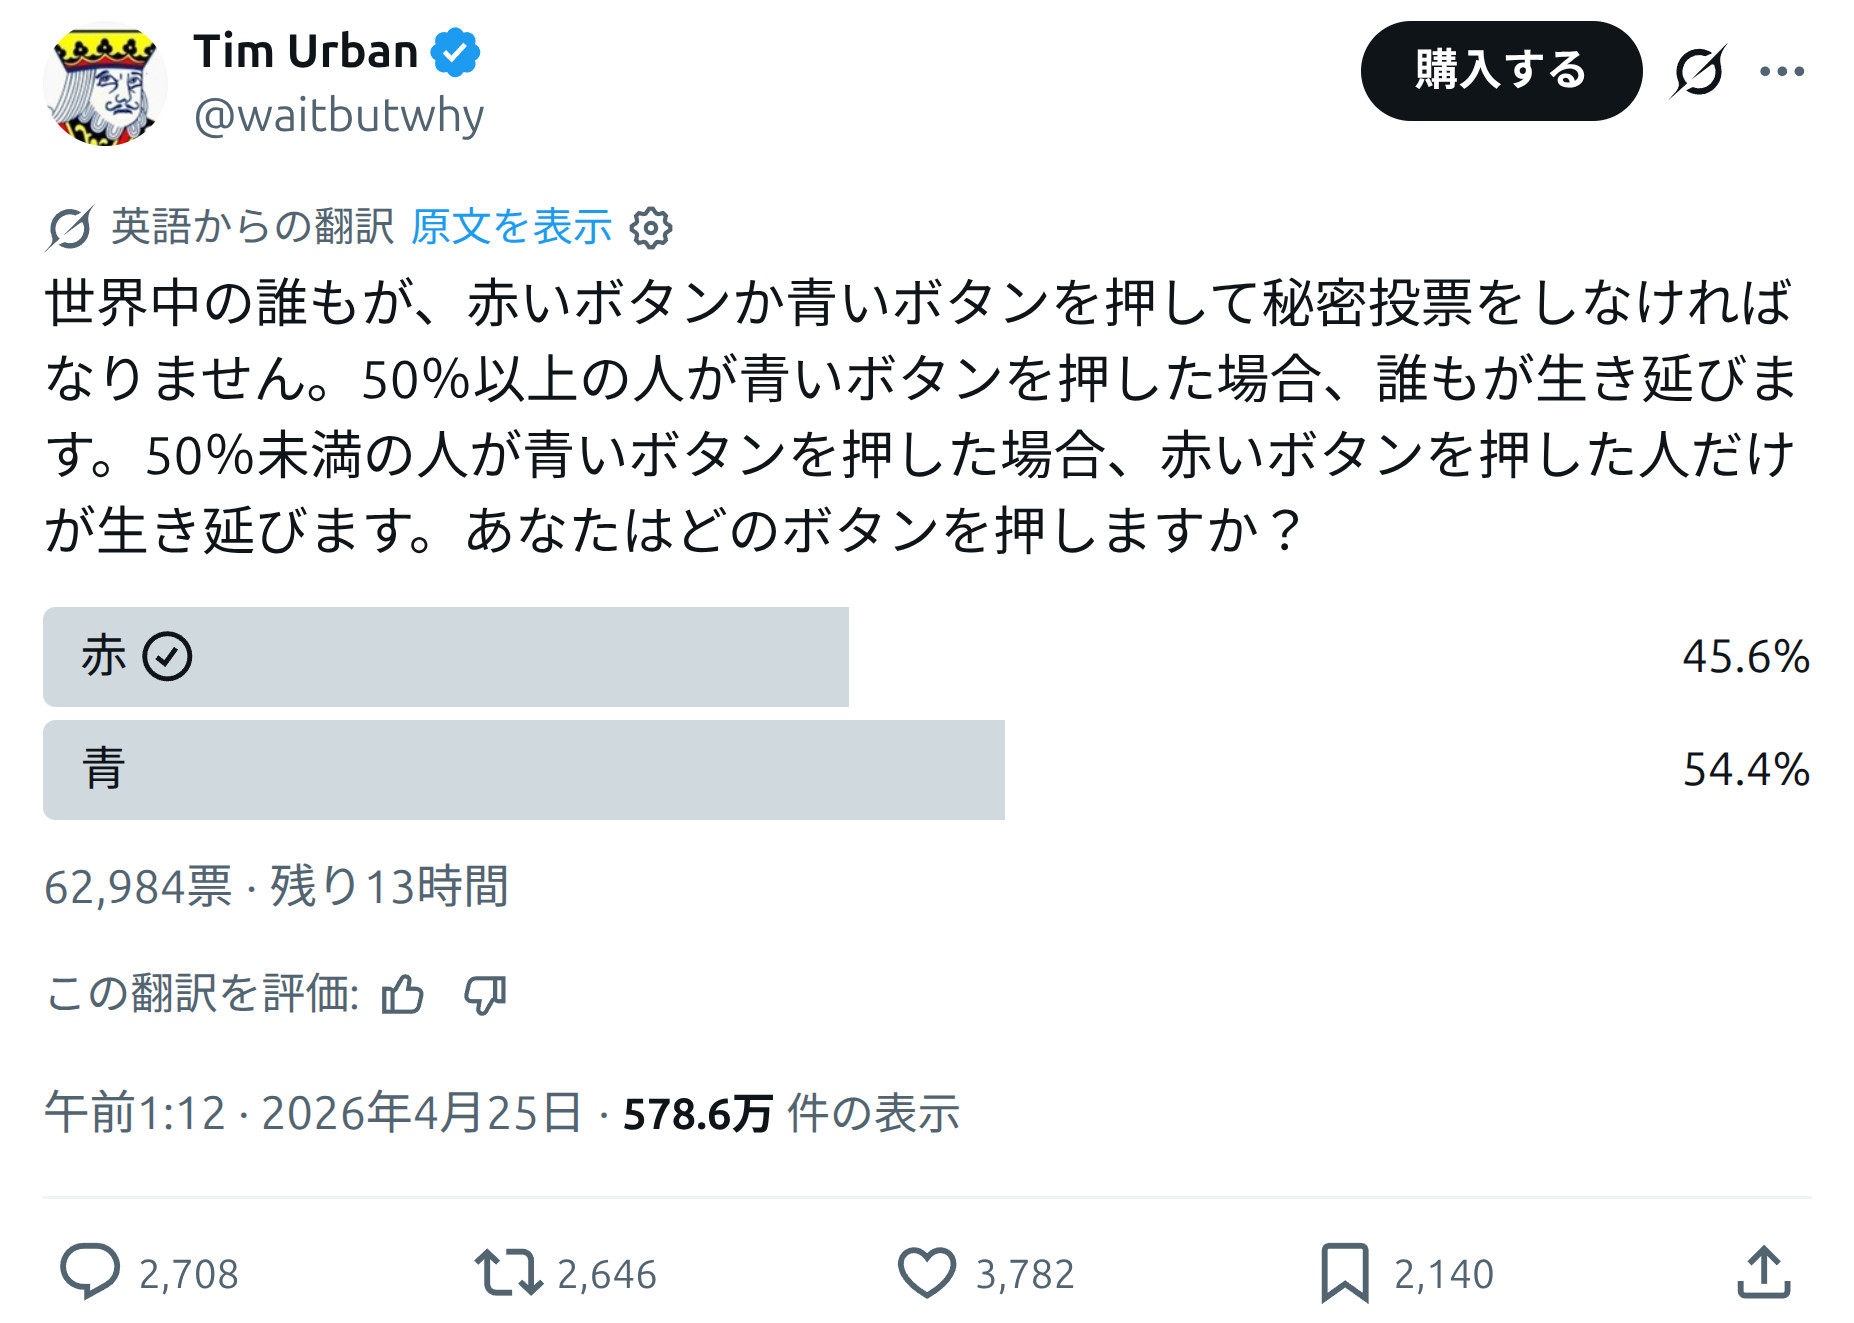This screenshot has height=1323, width=1854.
Task: Click 原文を表示 to show original text
Action: (x=511, y=227)
